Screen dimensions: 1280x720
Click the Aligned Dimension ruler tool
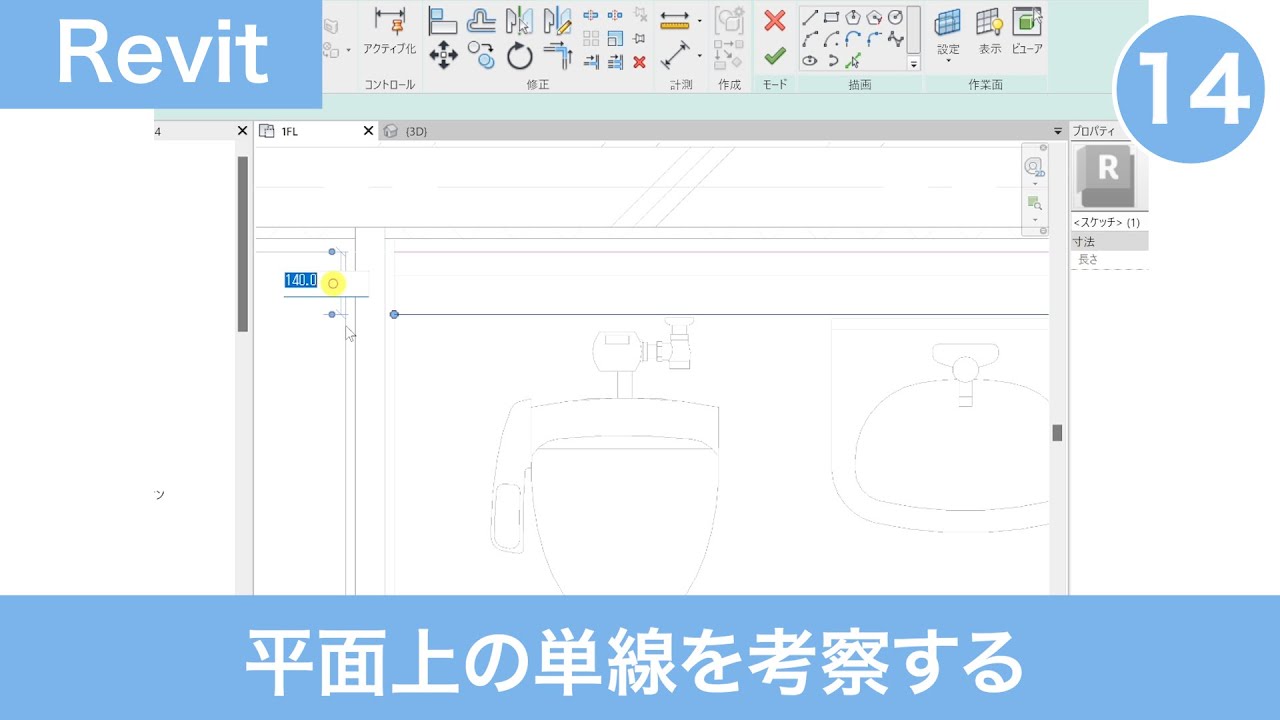674,21
